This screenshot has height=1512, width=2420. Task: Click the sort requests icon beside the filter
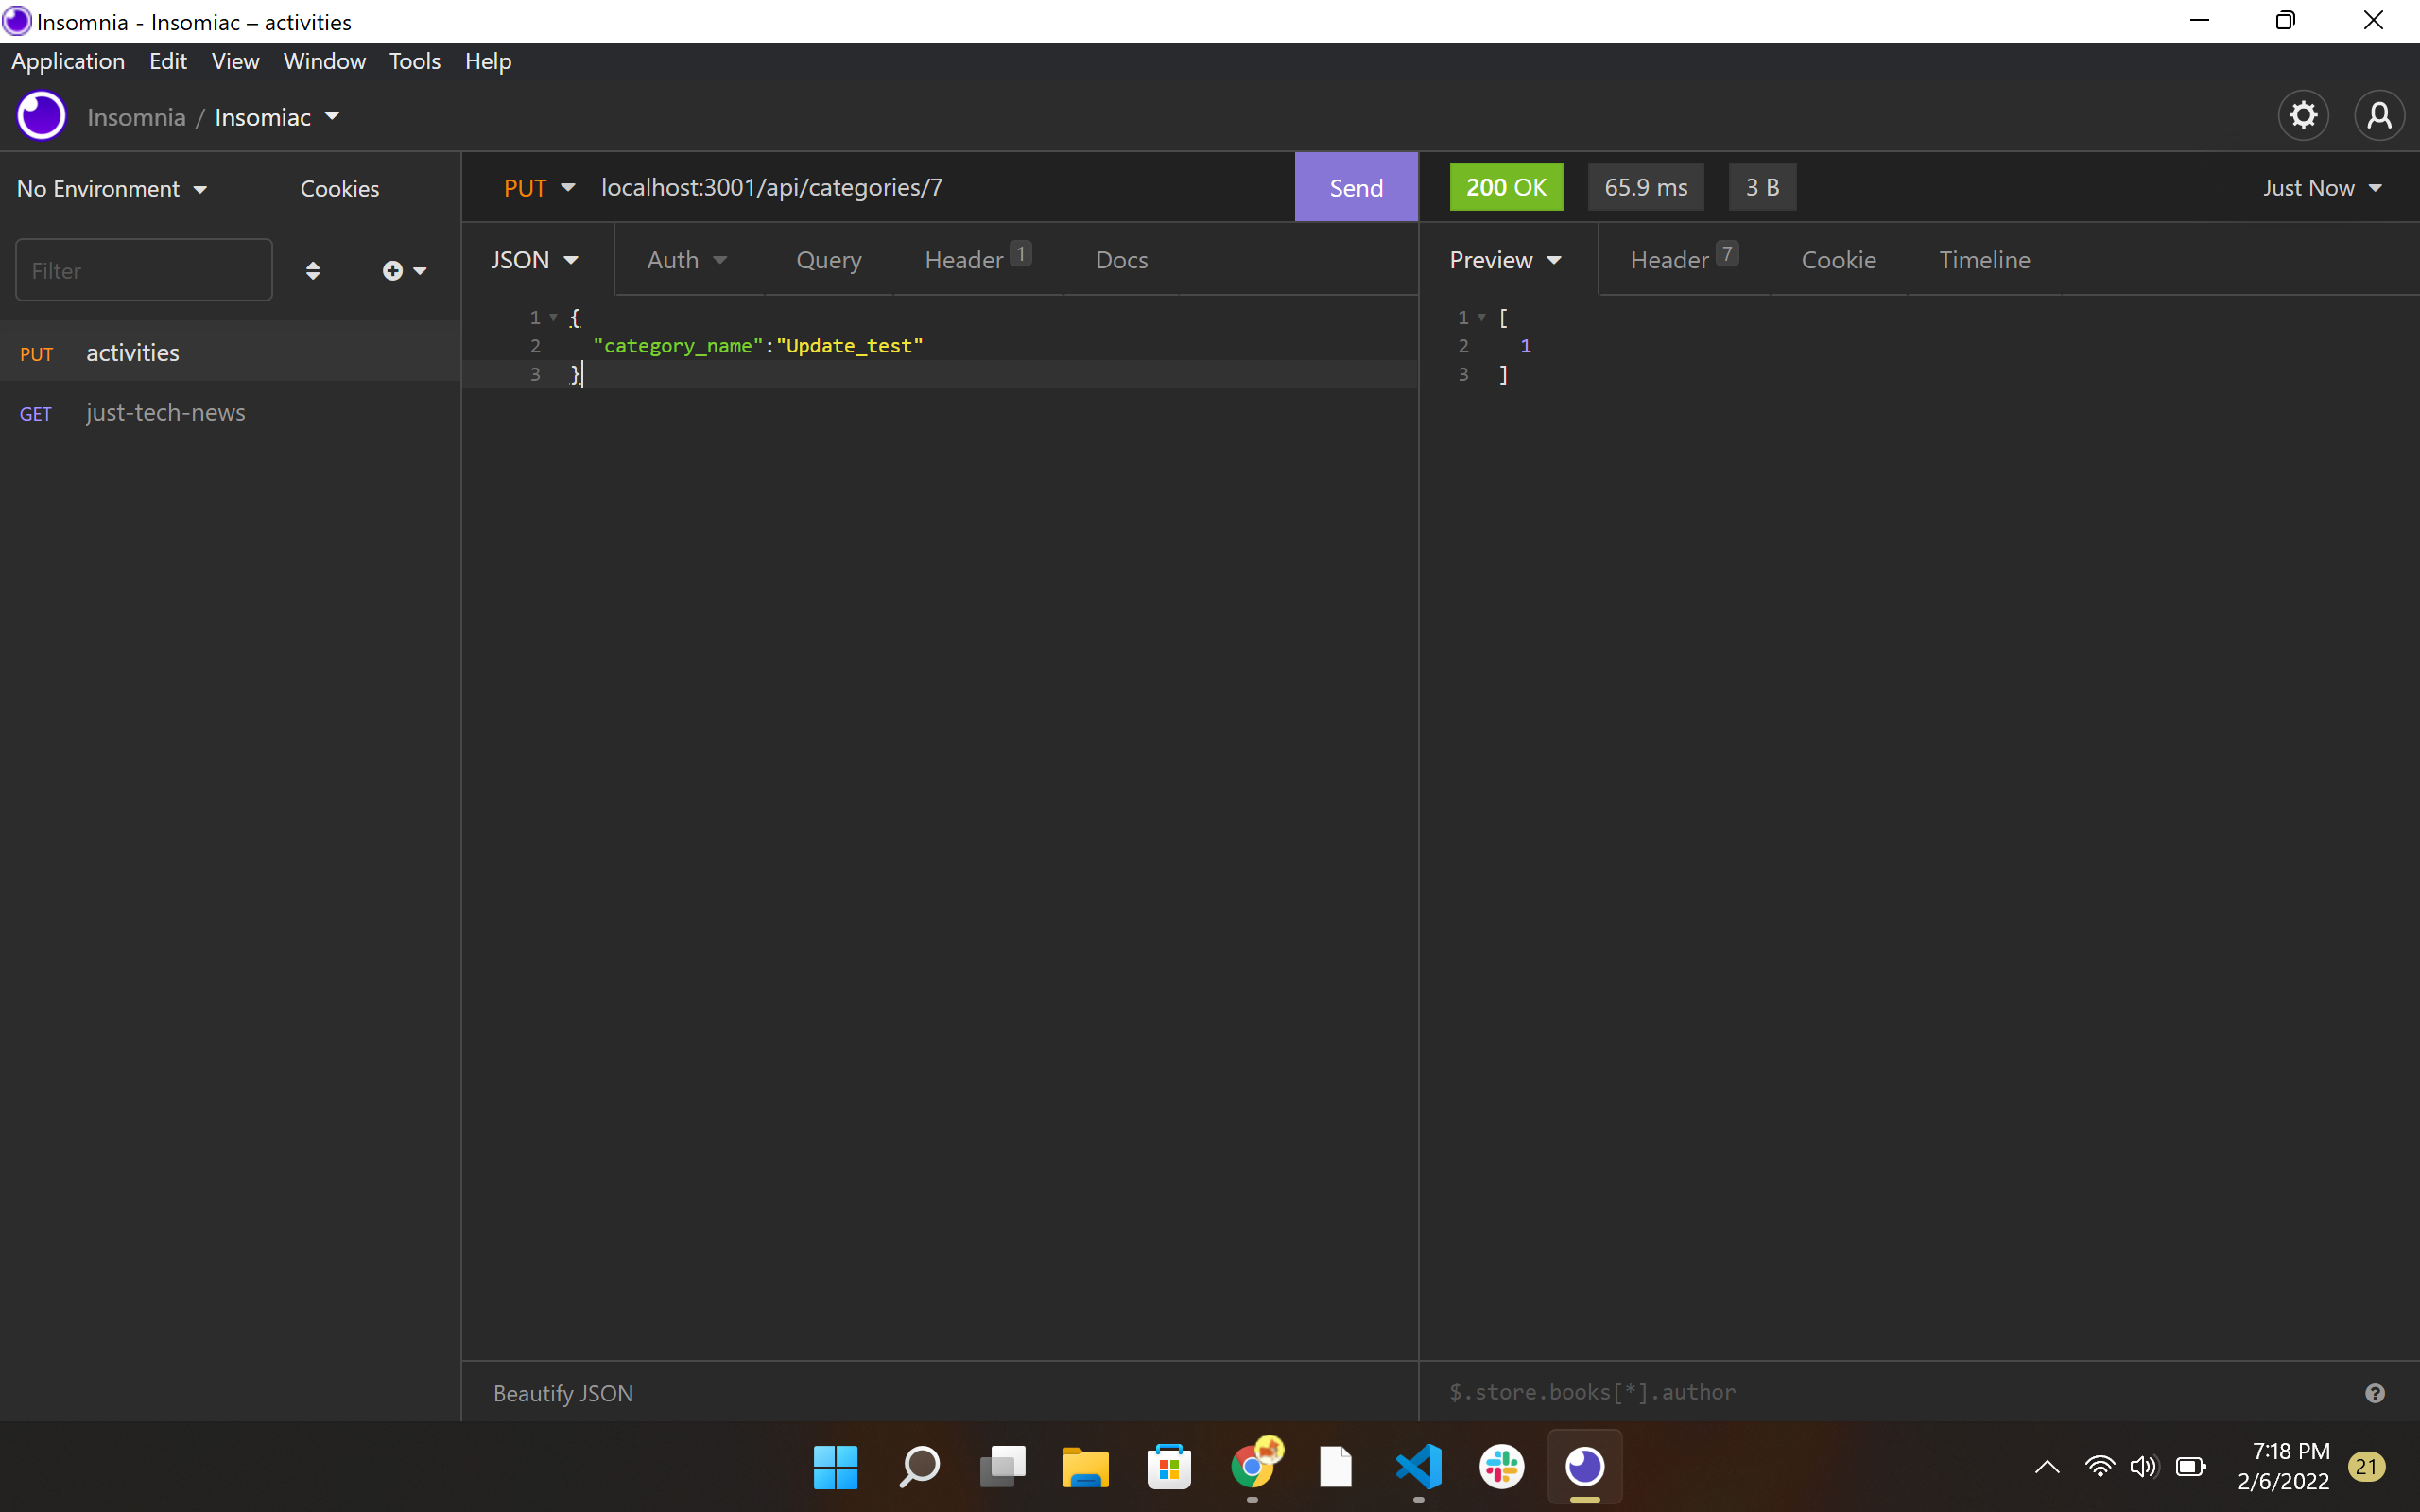coord(313,270)
